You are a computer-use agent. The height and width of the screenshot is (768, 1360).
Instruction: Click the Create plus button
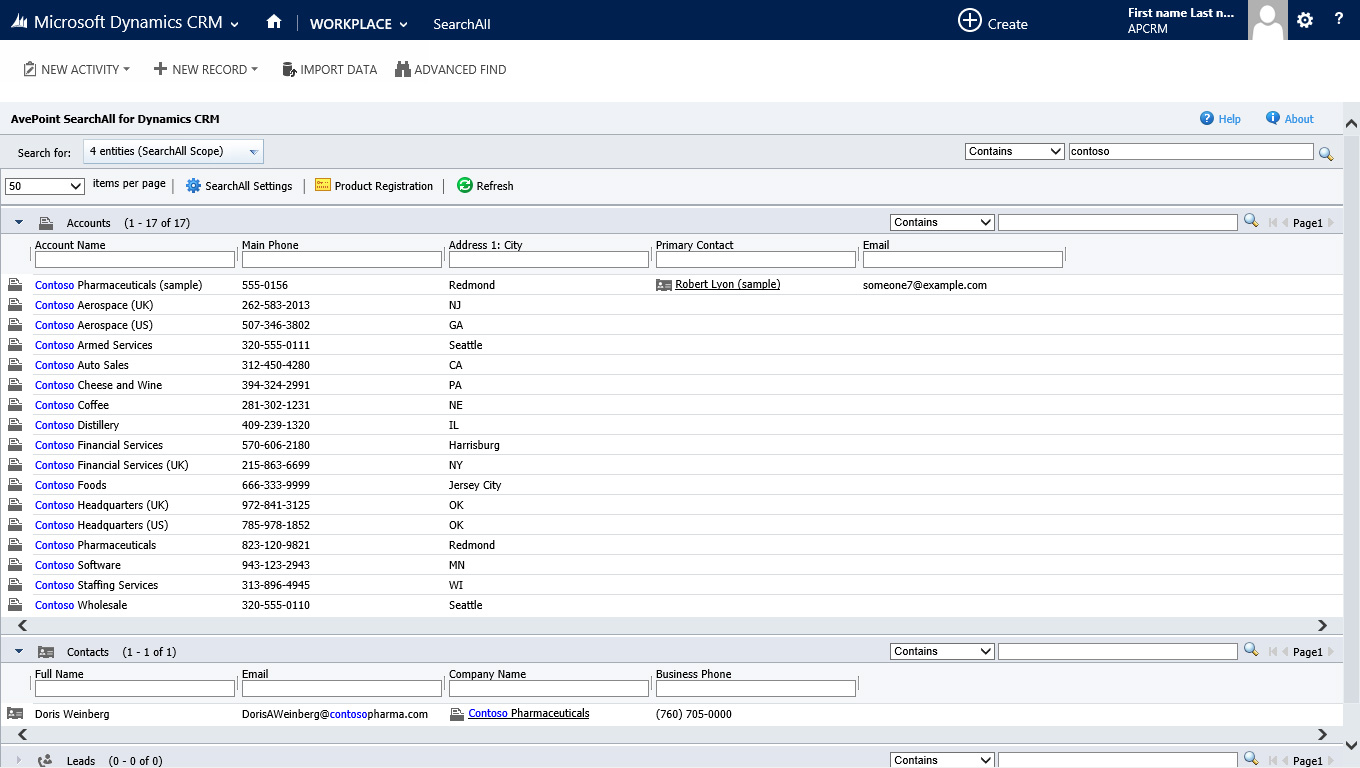[993, 21]
